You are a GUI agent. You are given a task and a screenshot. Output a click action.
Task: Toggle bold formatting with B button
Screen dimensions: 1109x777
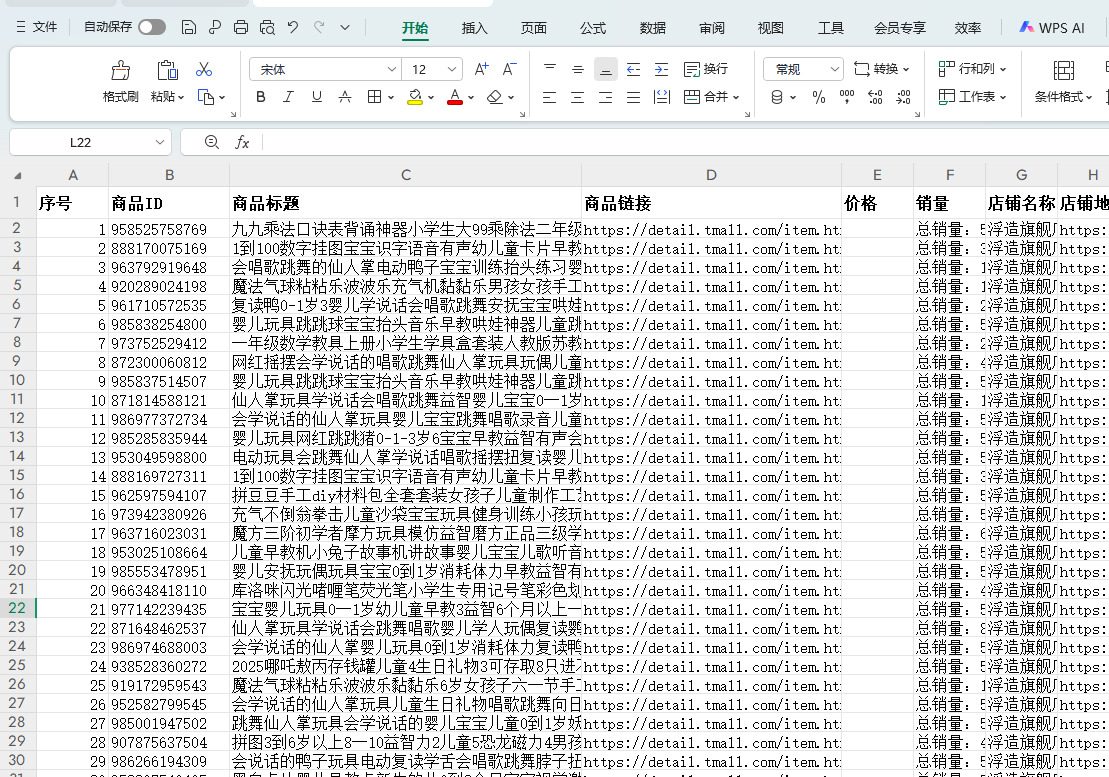tap(261, 97)
